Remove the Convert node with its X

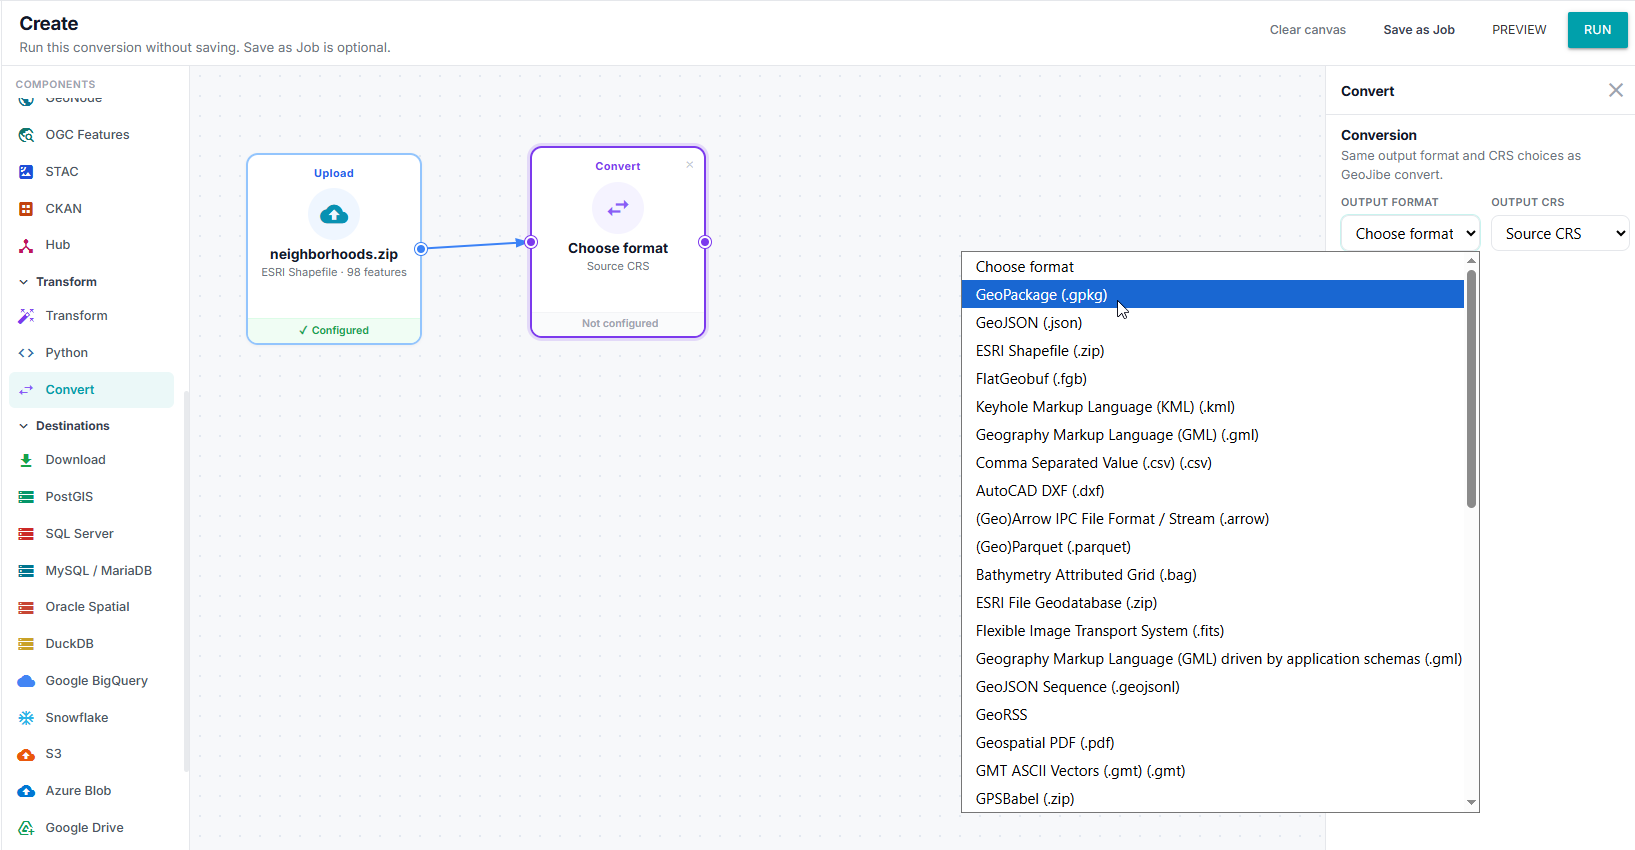pyautogui.click(x=690, y=165)
